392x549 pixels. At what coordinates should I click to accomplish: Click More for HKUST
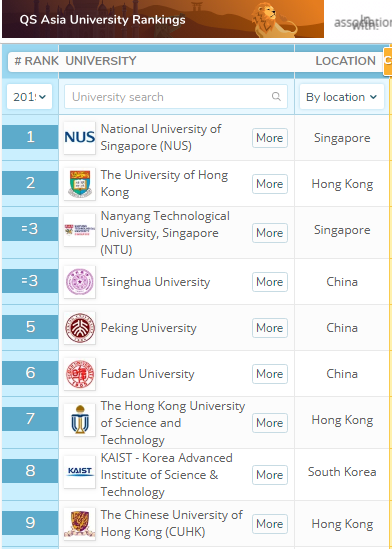[270, 423]
